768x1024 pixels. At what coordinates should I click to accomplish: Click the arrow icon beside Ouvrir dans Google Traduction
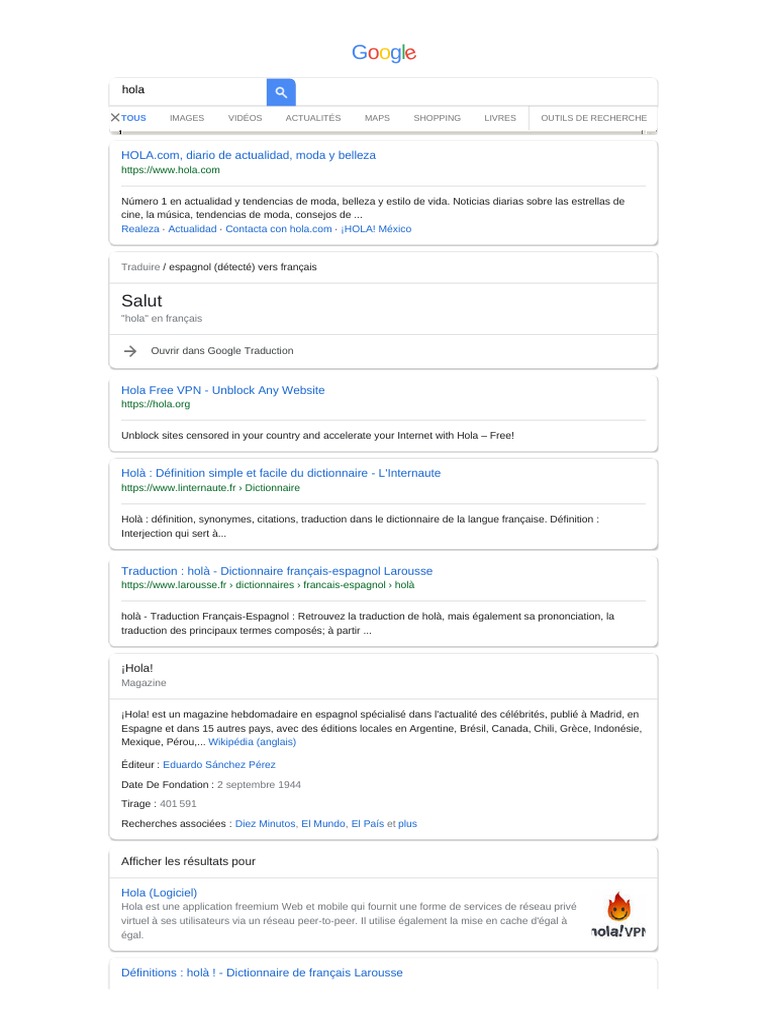pyautogui.click(x=130, y=351)
